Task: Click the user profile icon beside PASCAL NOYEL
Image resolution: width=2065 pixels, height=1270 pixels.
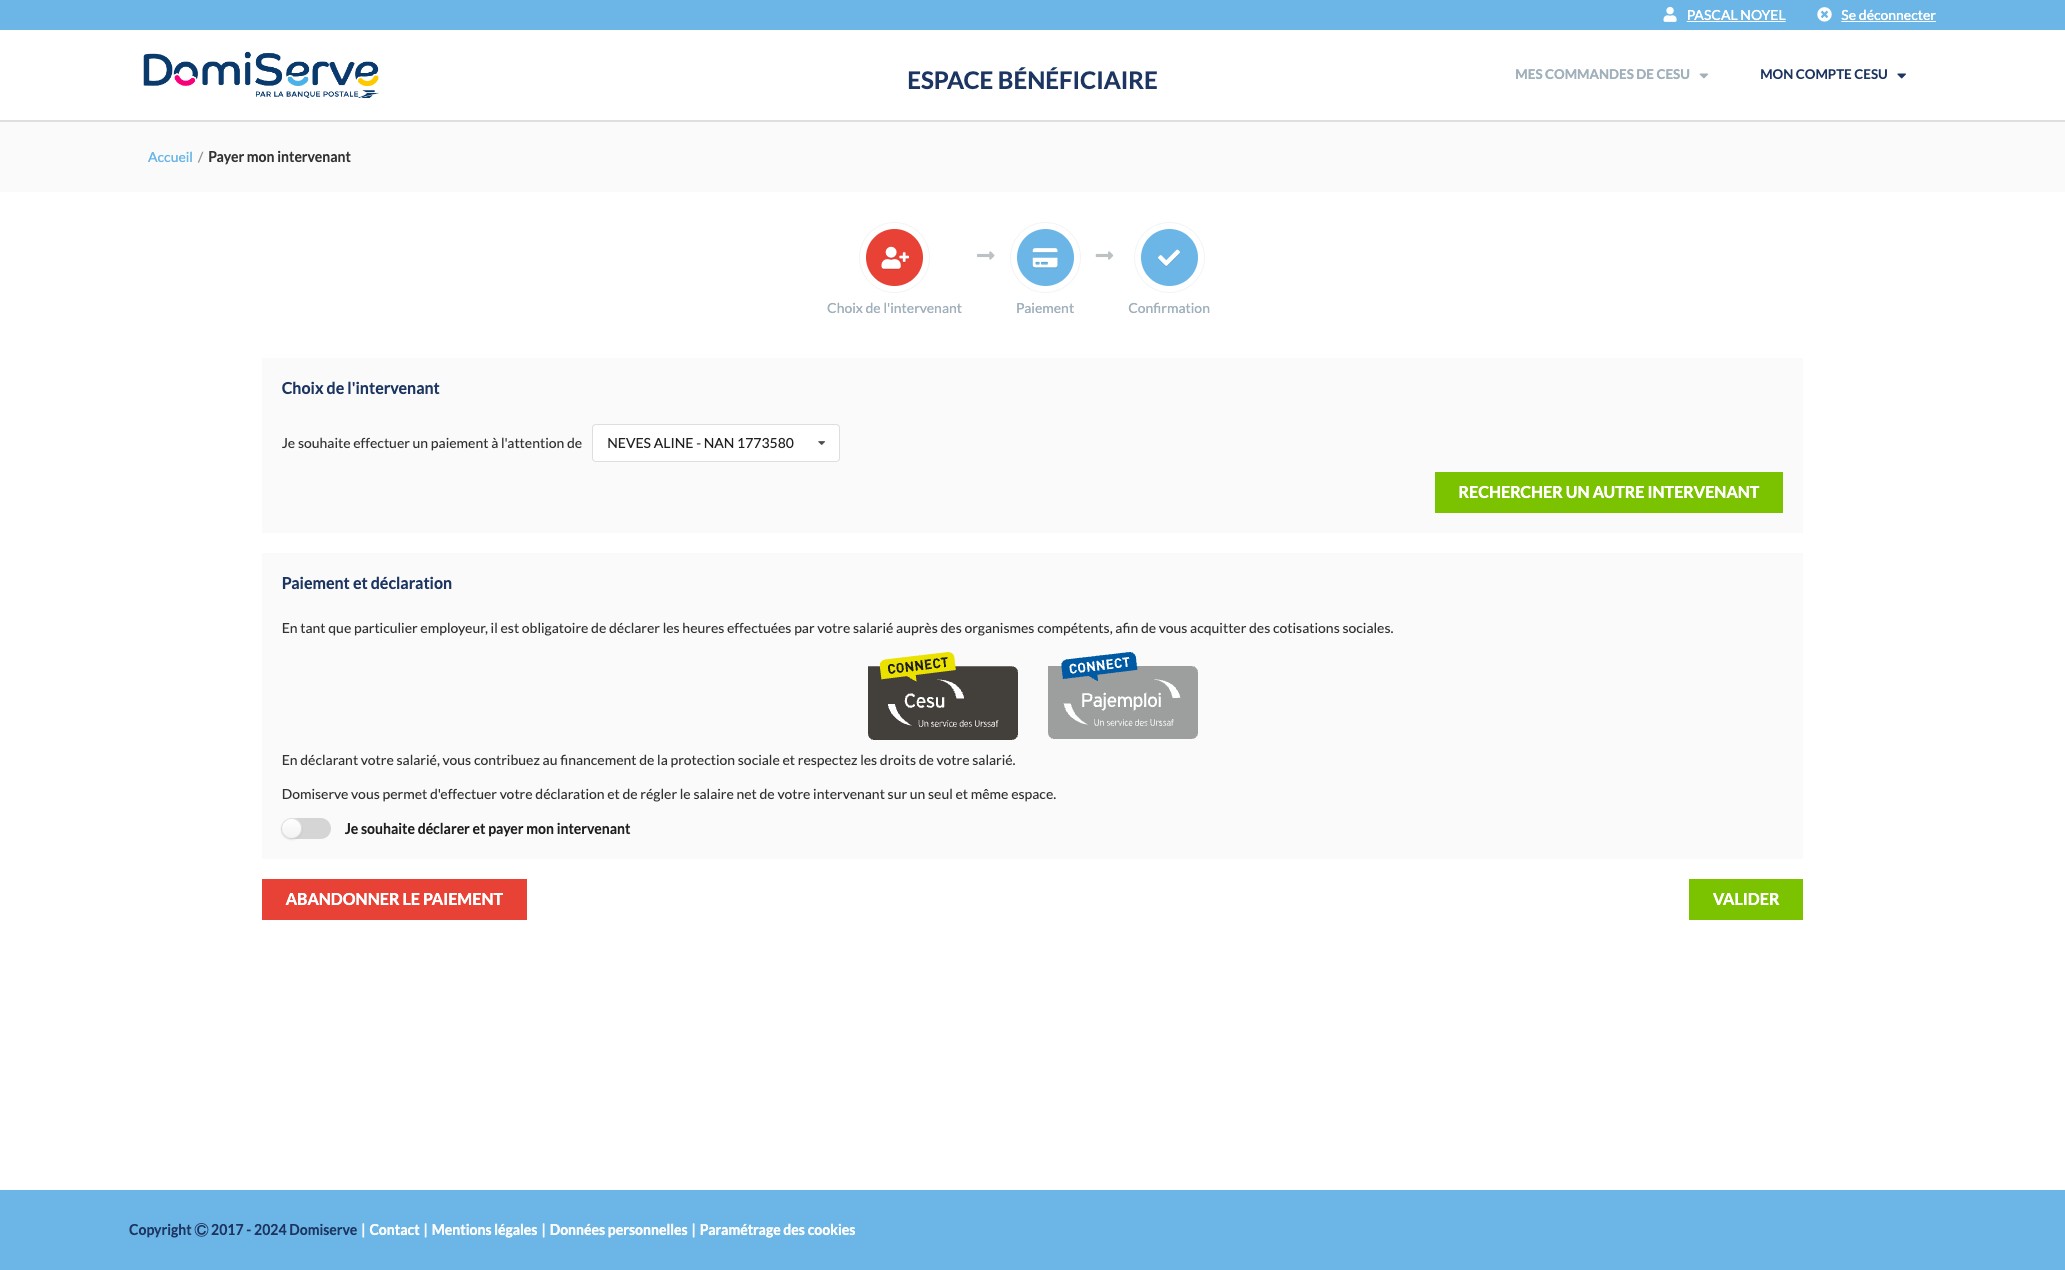Action: pos(1669,14)
